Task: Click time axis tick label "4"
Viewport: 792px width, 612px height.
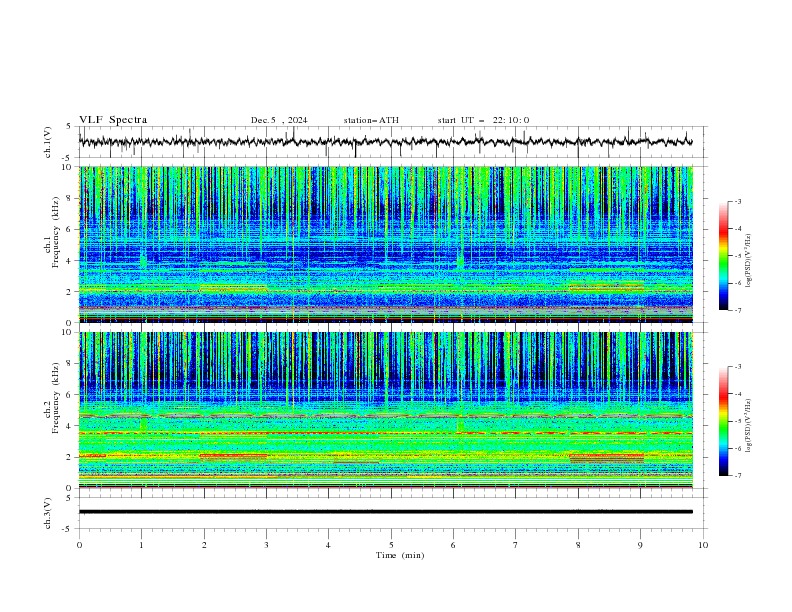Action: point(328,545)
